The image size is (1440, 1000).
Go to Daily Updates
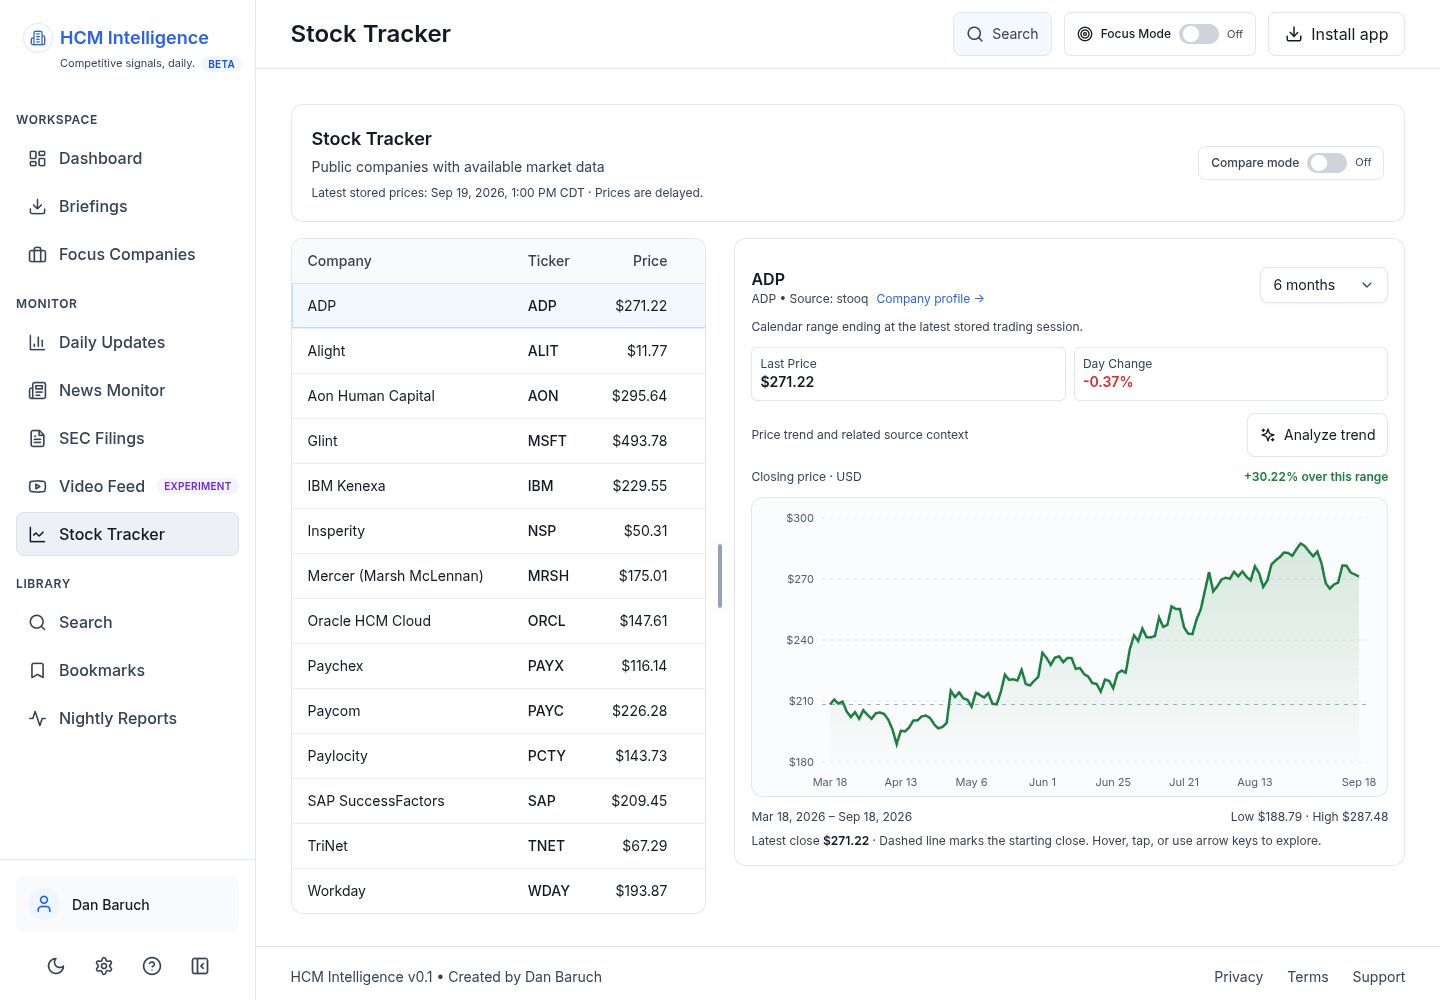pyautogui.click(x=127, y=342)
